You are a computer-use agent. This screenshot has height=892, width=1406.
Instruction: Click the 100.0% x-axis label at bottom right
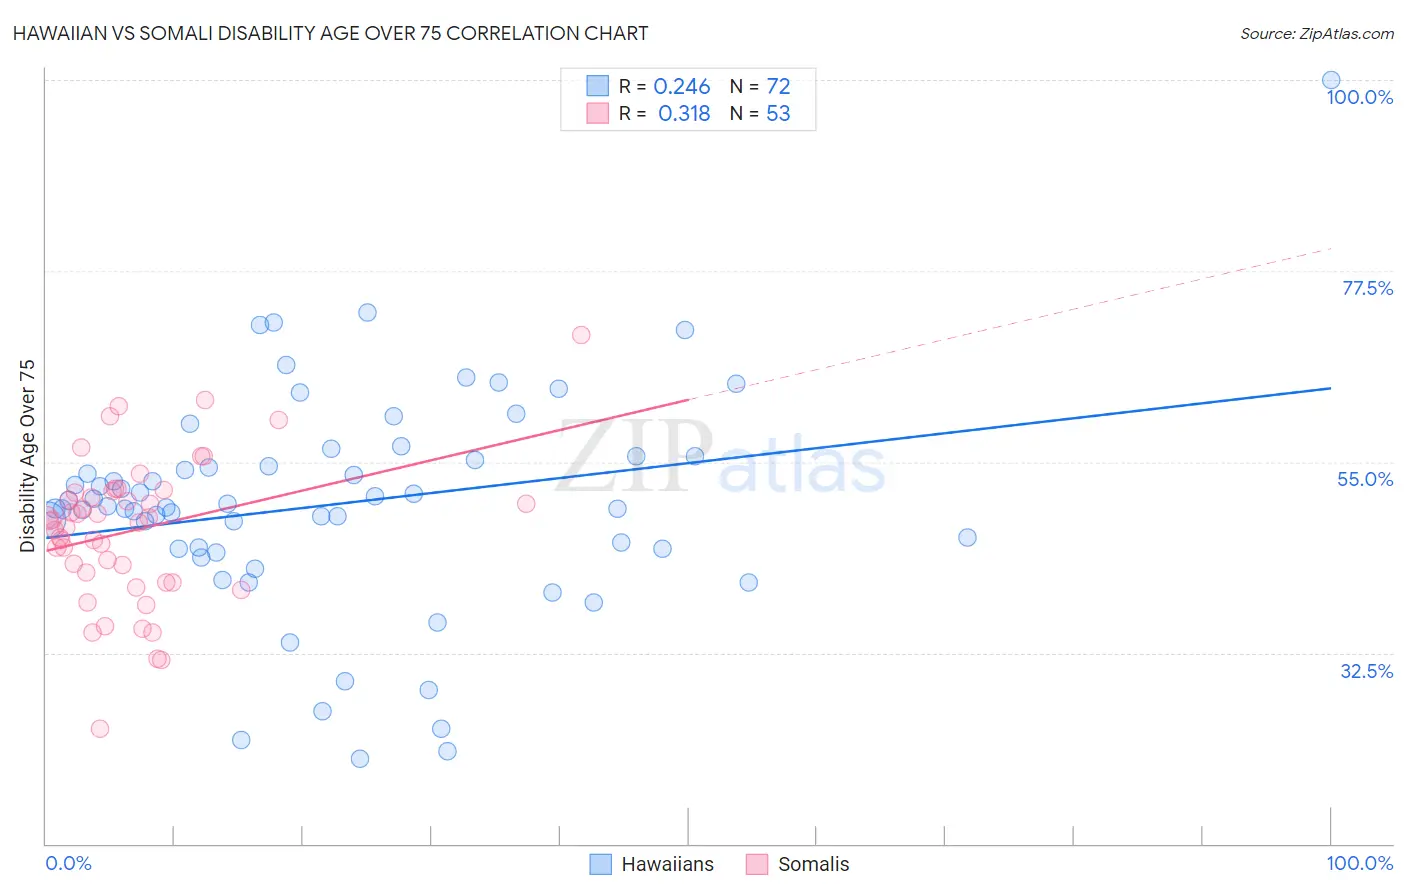(1360, 863)
